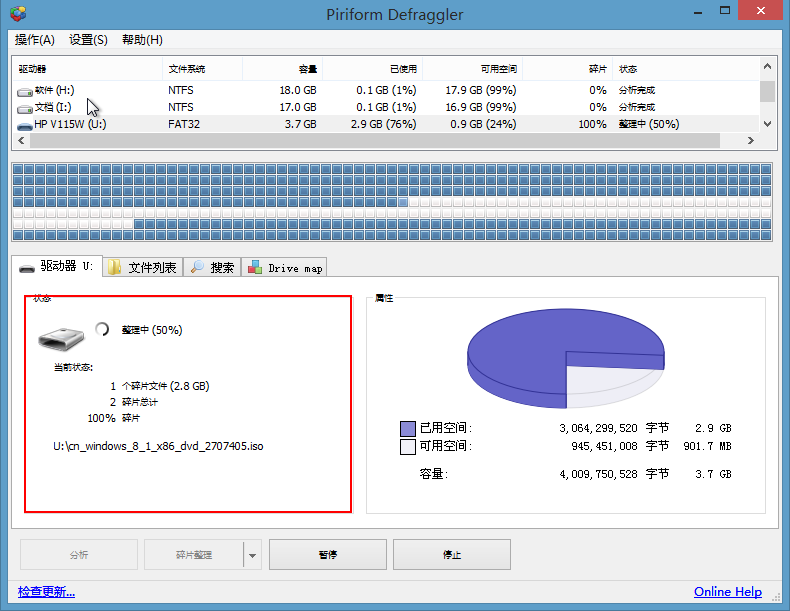Viewport: 790px width, 611px height.
Task: Click the 碎片整理 defrag button
Action: [x=193, y=555]
